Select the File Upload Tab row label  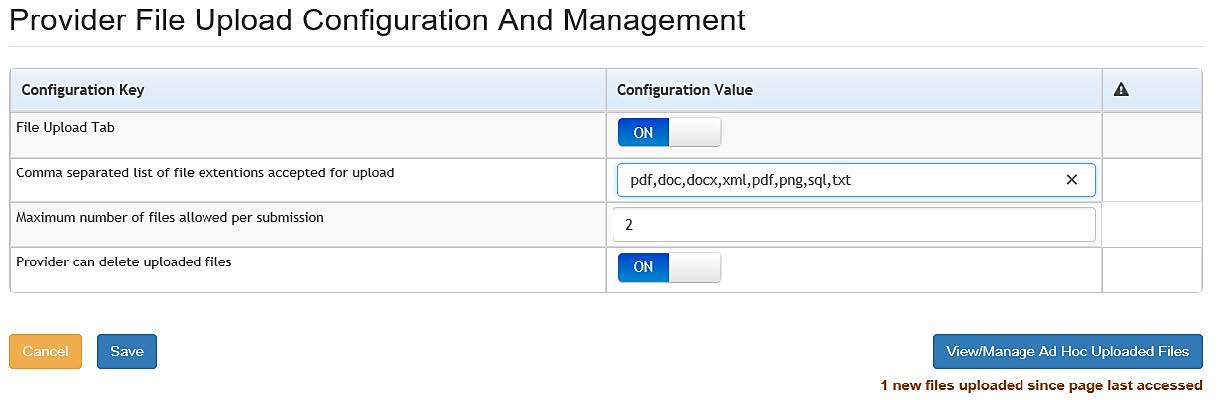pos(66,127)
